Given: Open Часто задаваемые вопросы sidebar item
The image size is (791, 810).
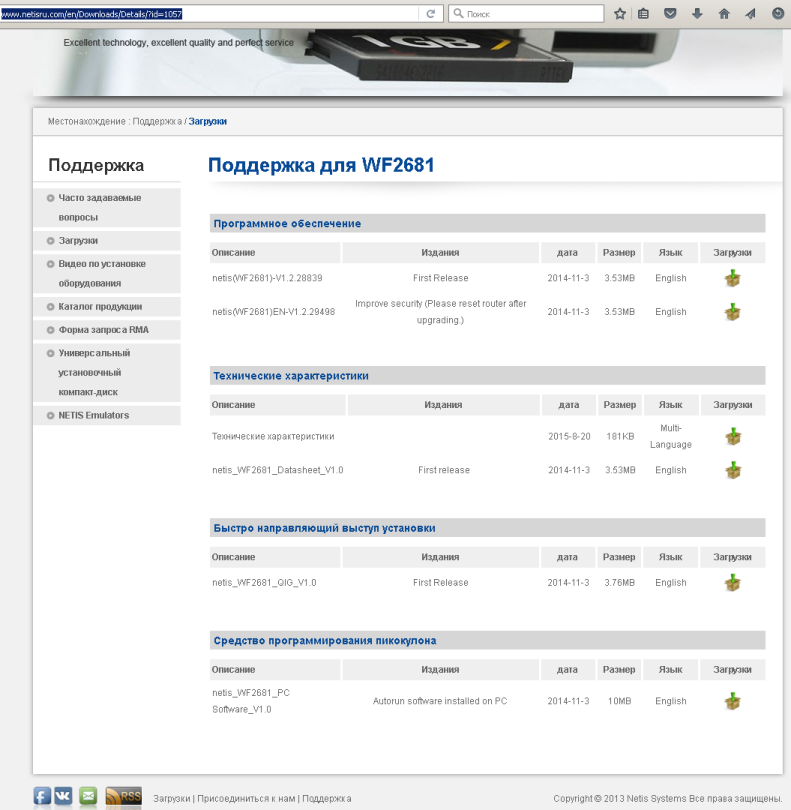Looking at the screenshot, I should (x=107, y=208).
